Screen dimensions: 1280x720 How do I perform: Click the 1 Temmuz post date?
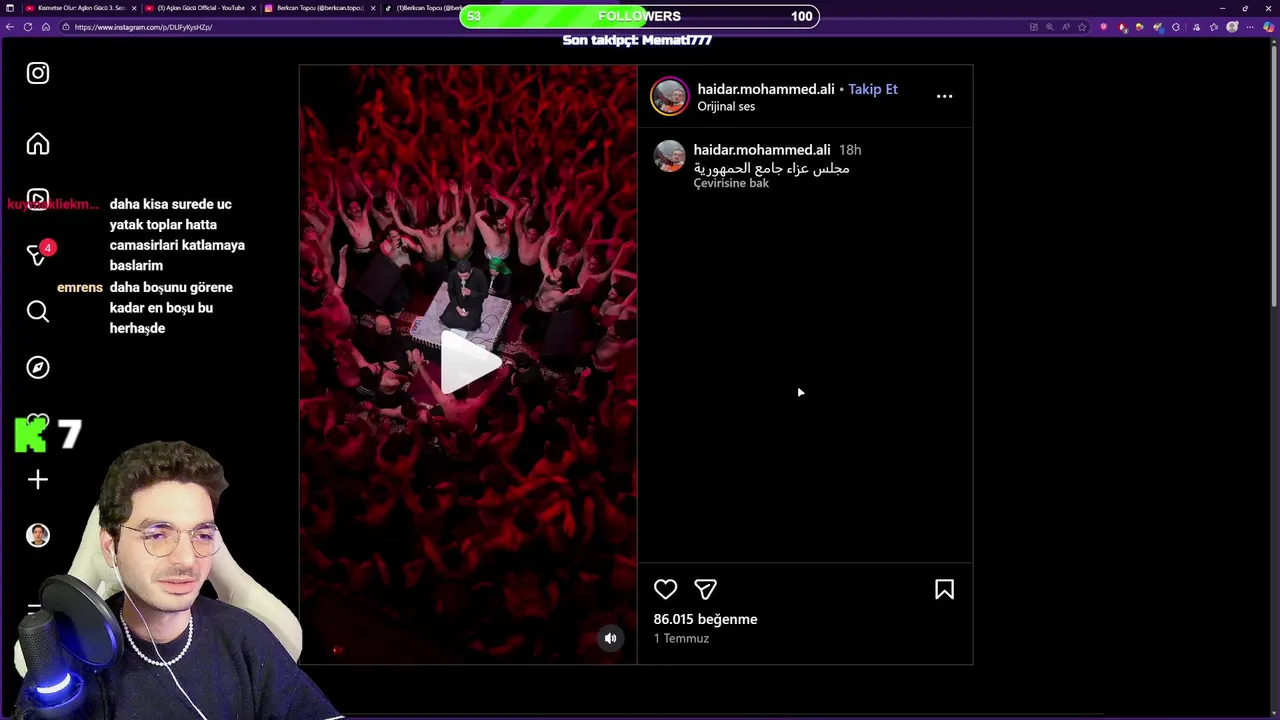[681, 638]
